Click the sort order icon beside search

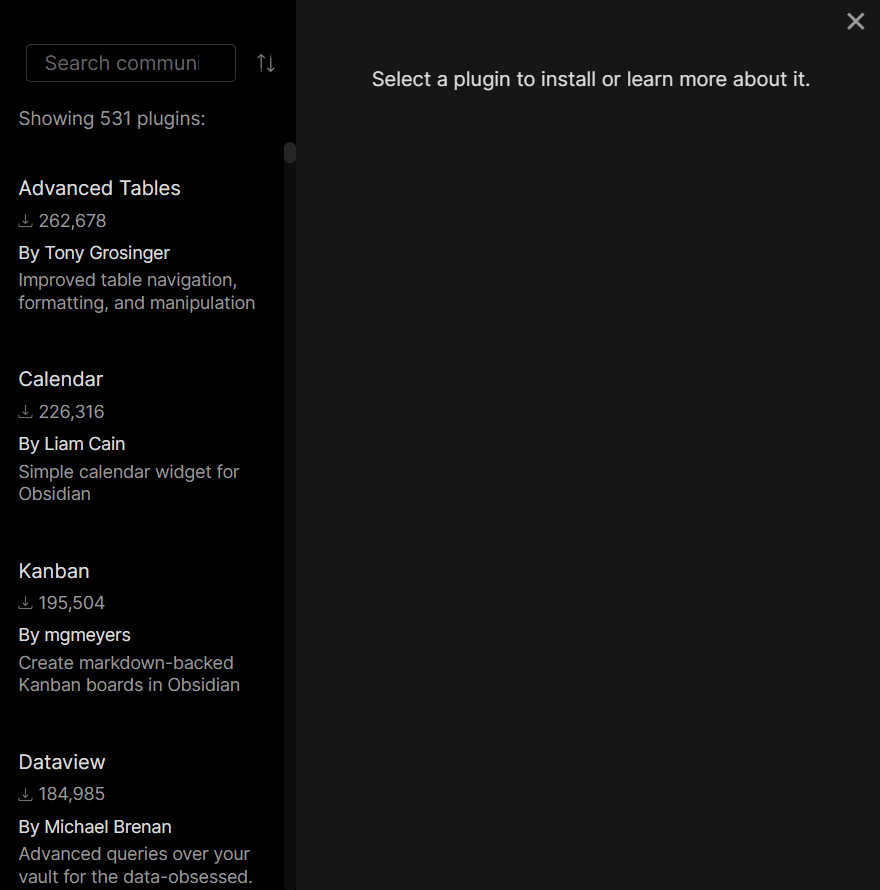[x=265, y=63]
